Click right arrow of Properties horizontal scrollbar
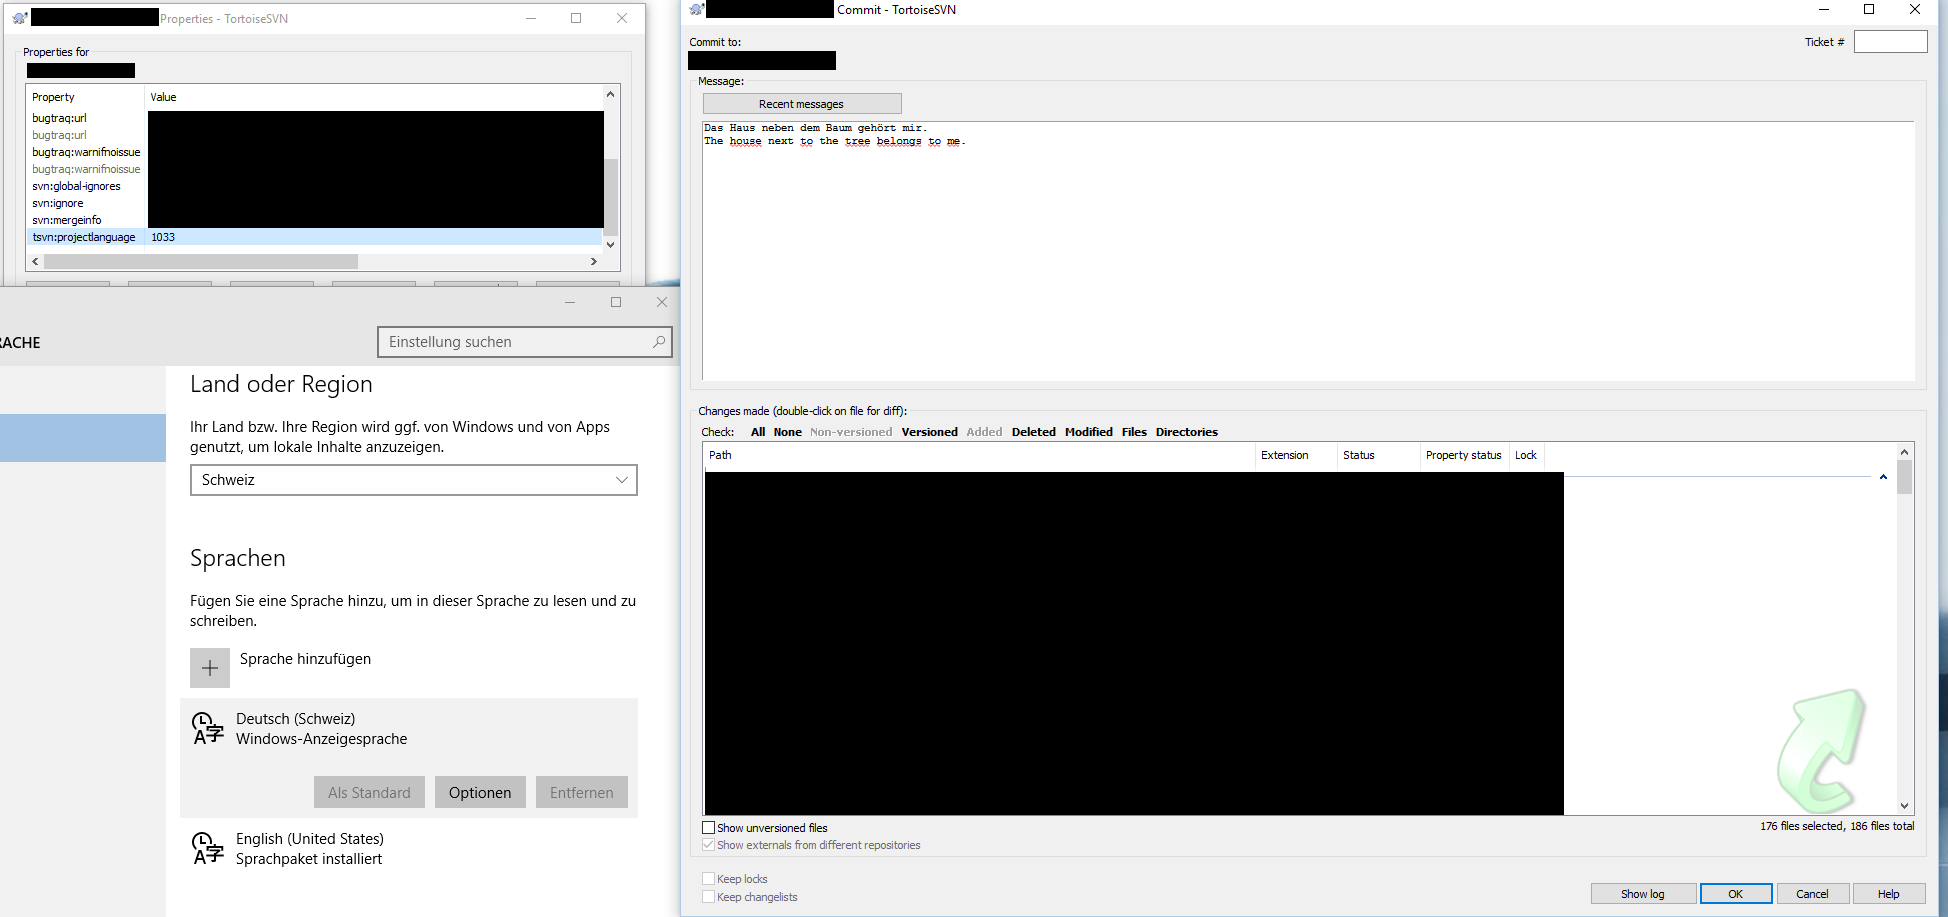1948x917 pixels. click(x=594, y=261)
